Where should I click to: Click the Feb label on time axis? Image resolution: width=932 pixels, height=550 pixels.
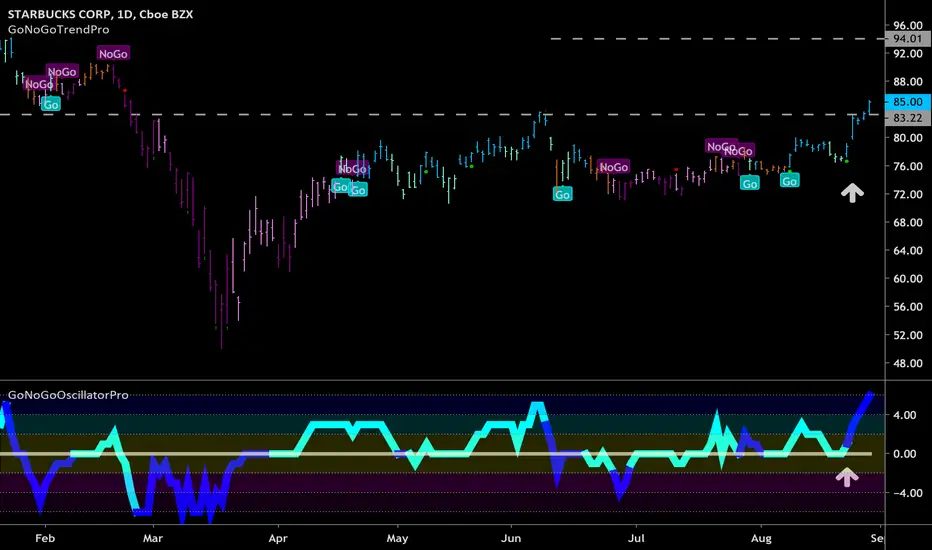[x=45, y=538]
